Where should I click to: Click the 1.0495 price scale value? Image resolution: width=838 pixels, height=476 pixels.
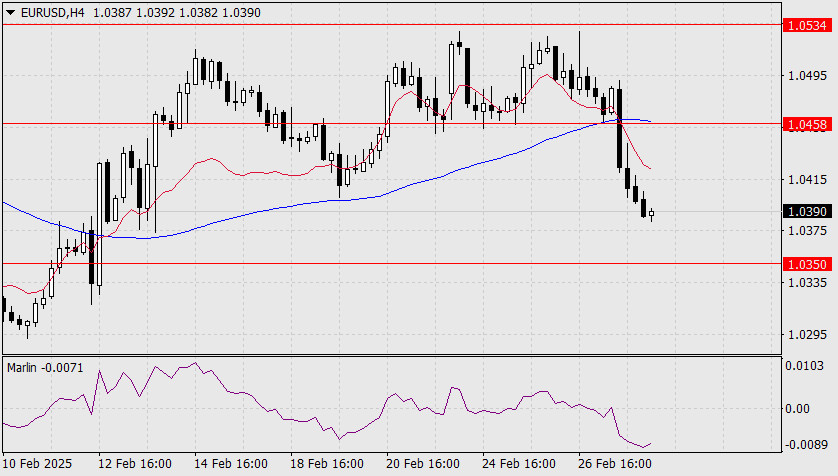[x=808, y=76]
